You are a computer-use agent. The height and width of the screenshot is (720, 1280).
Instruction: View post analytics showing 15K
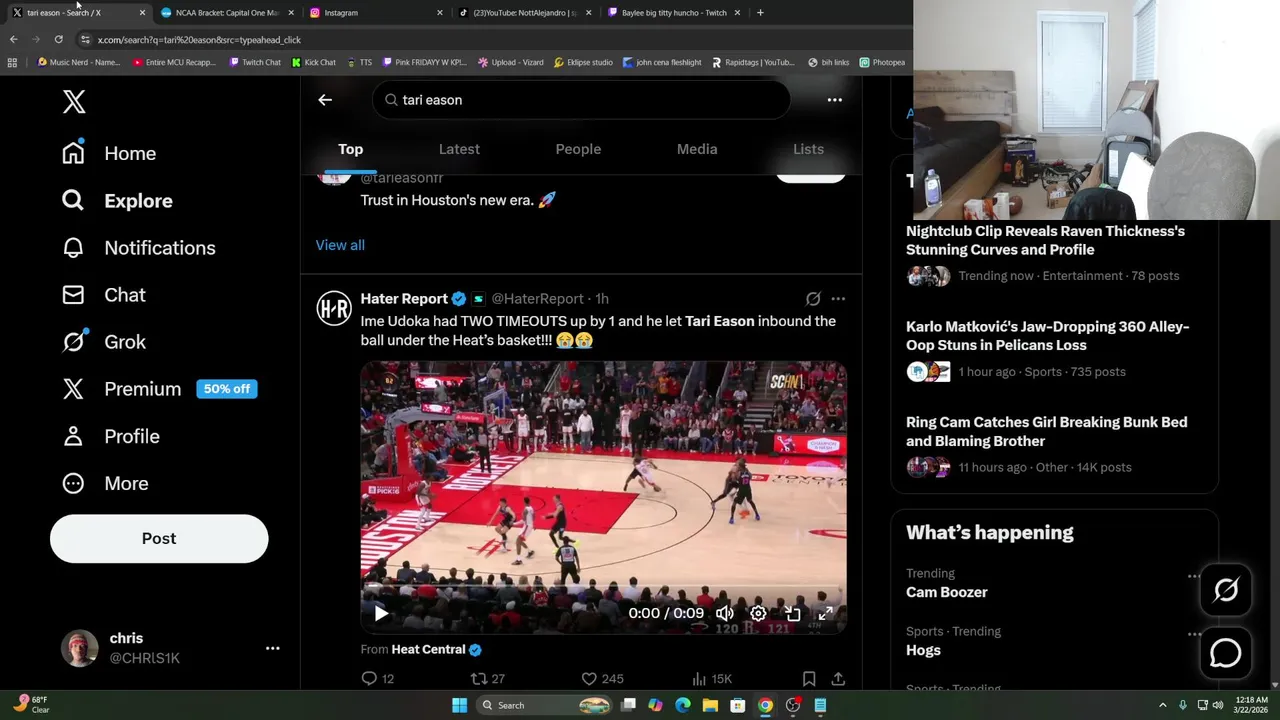(712, 679)
